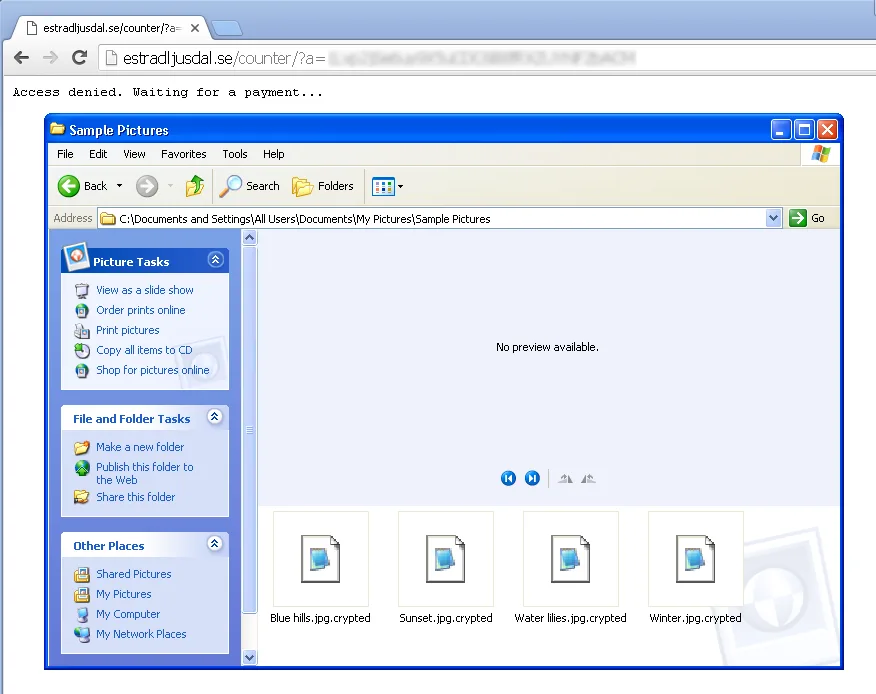Go up one folder level icon
Viewport: 876px width, 694px height.
pos(195,186)
